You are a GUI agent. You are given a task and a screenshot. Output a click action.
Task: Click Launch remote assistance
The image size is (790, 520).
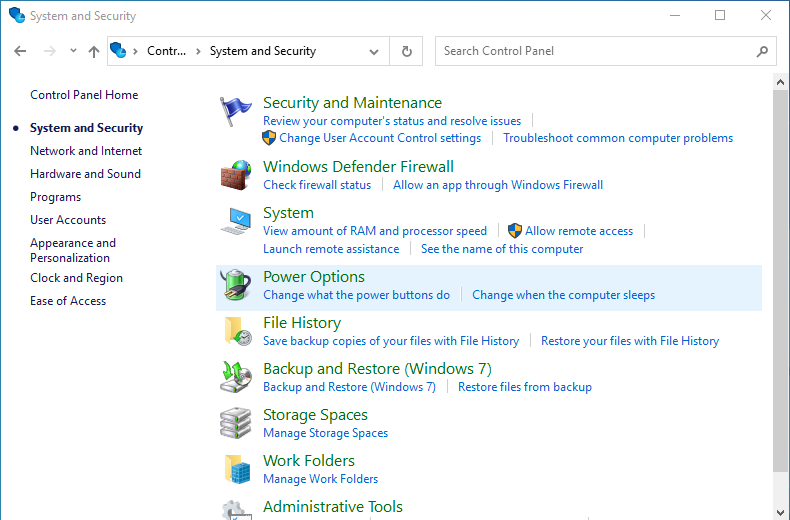pos(331,249)
